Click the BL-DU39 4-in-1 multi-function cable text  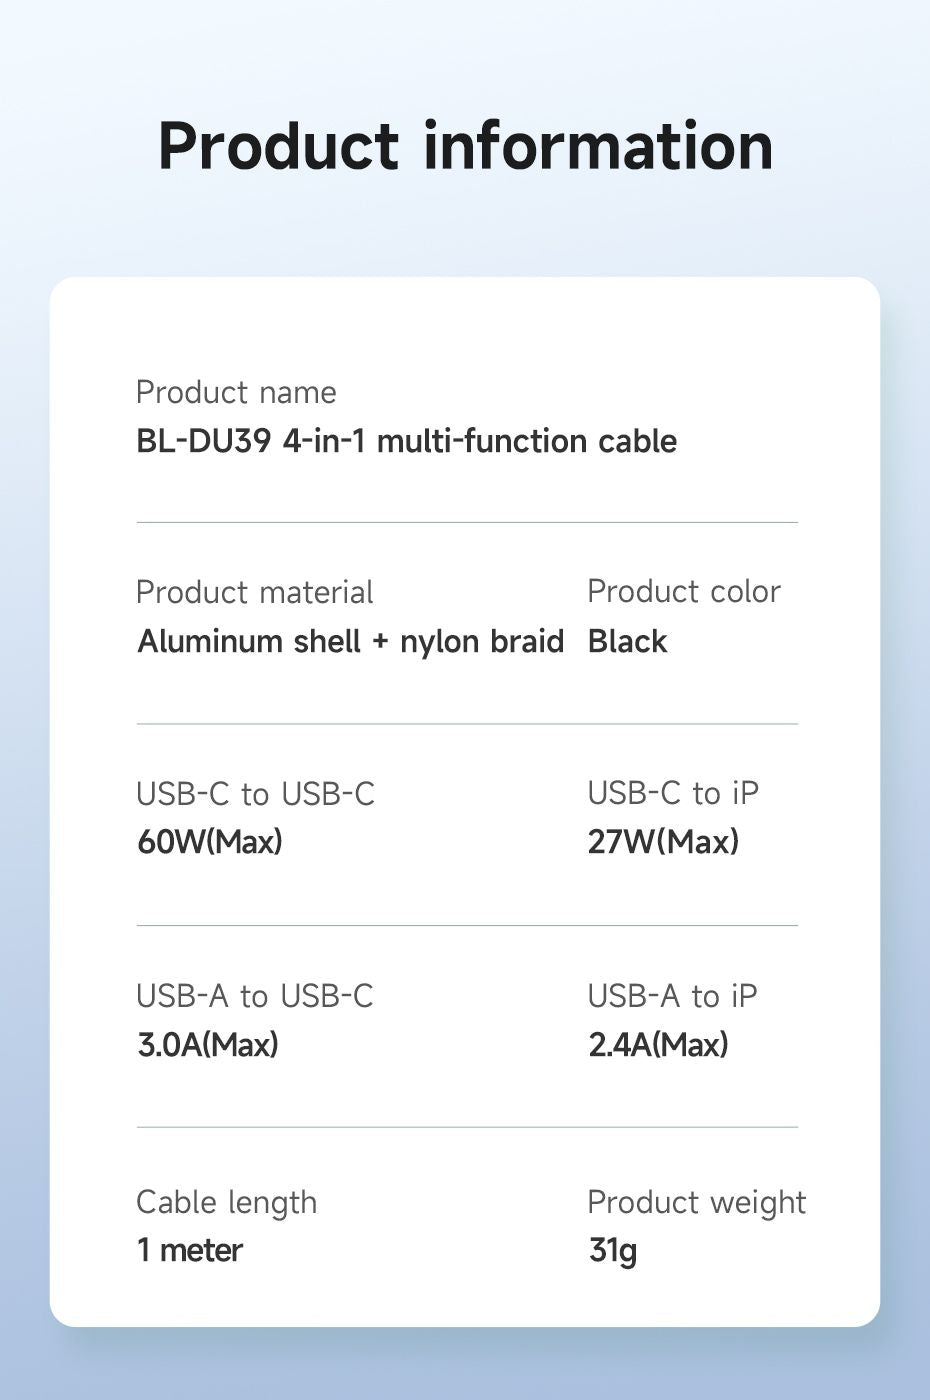(406, 441)
